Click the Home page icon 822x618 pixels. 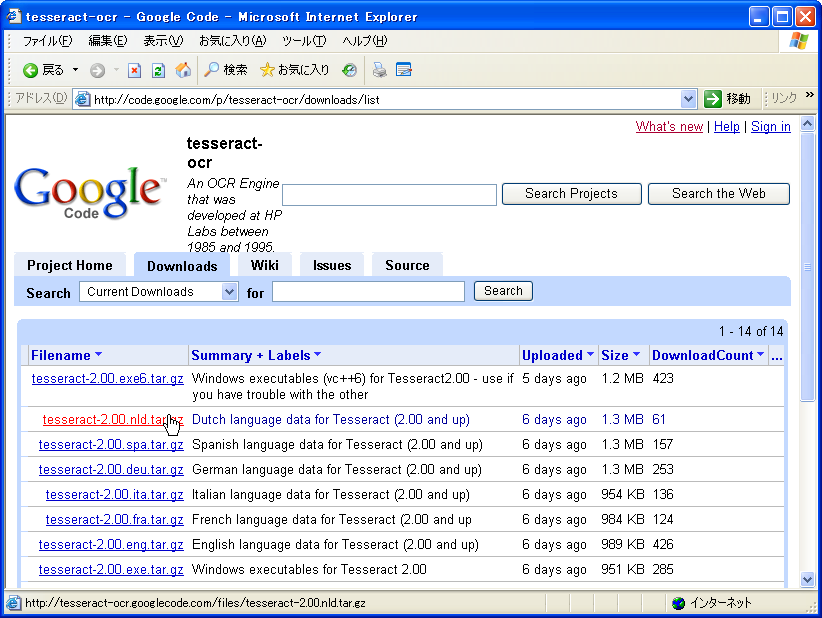183,70
